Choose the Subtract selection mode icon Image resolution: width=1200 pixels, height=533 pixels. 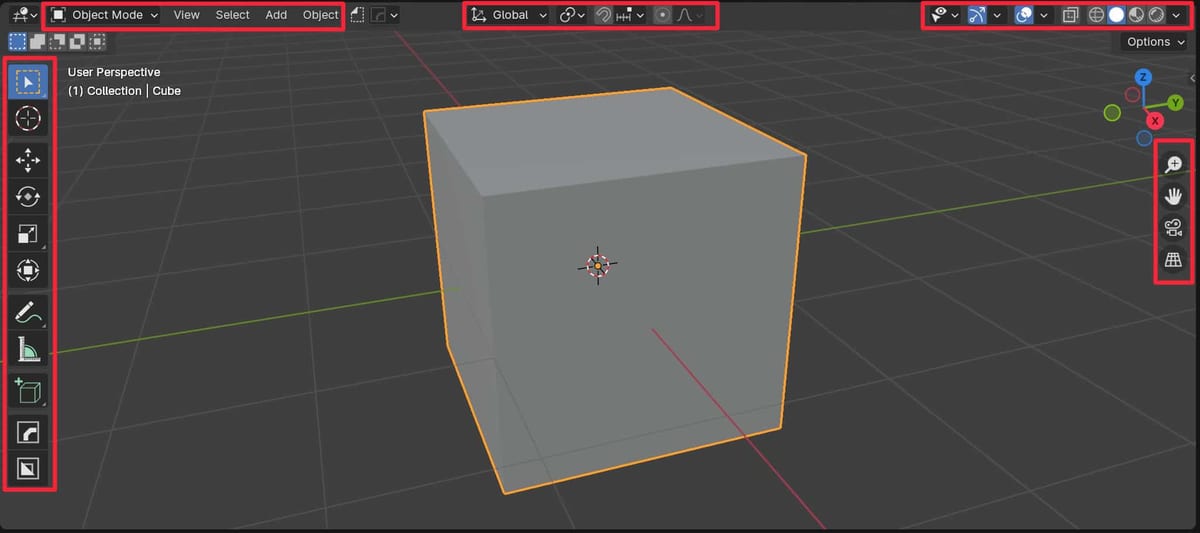coord(57,42)
